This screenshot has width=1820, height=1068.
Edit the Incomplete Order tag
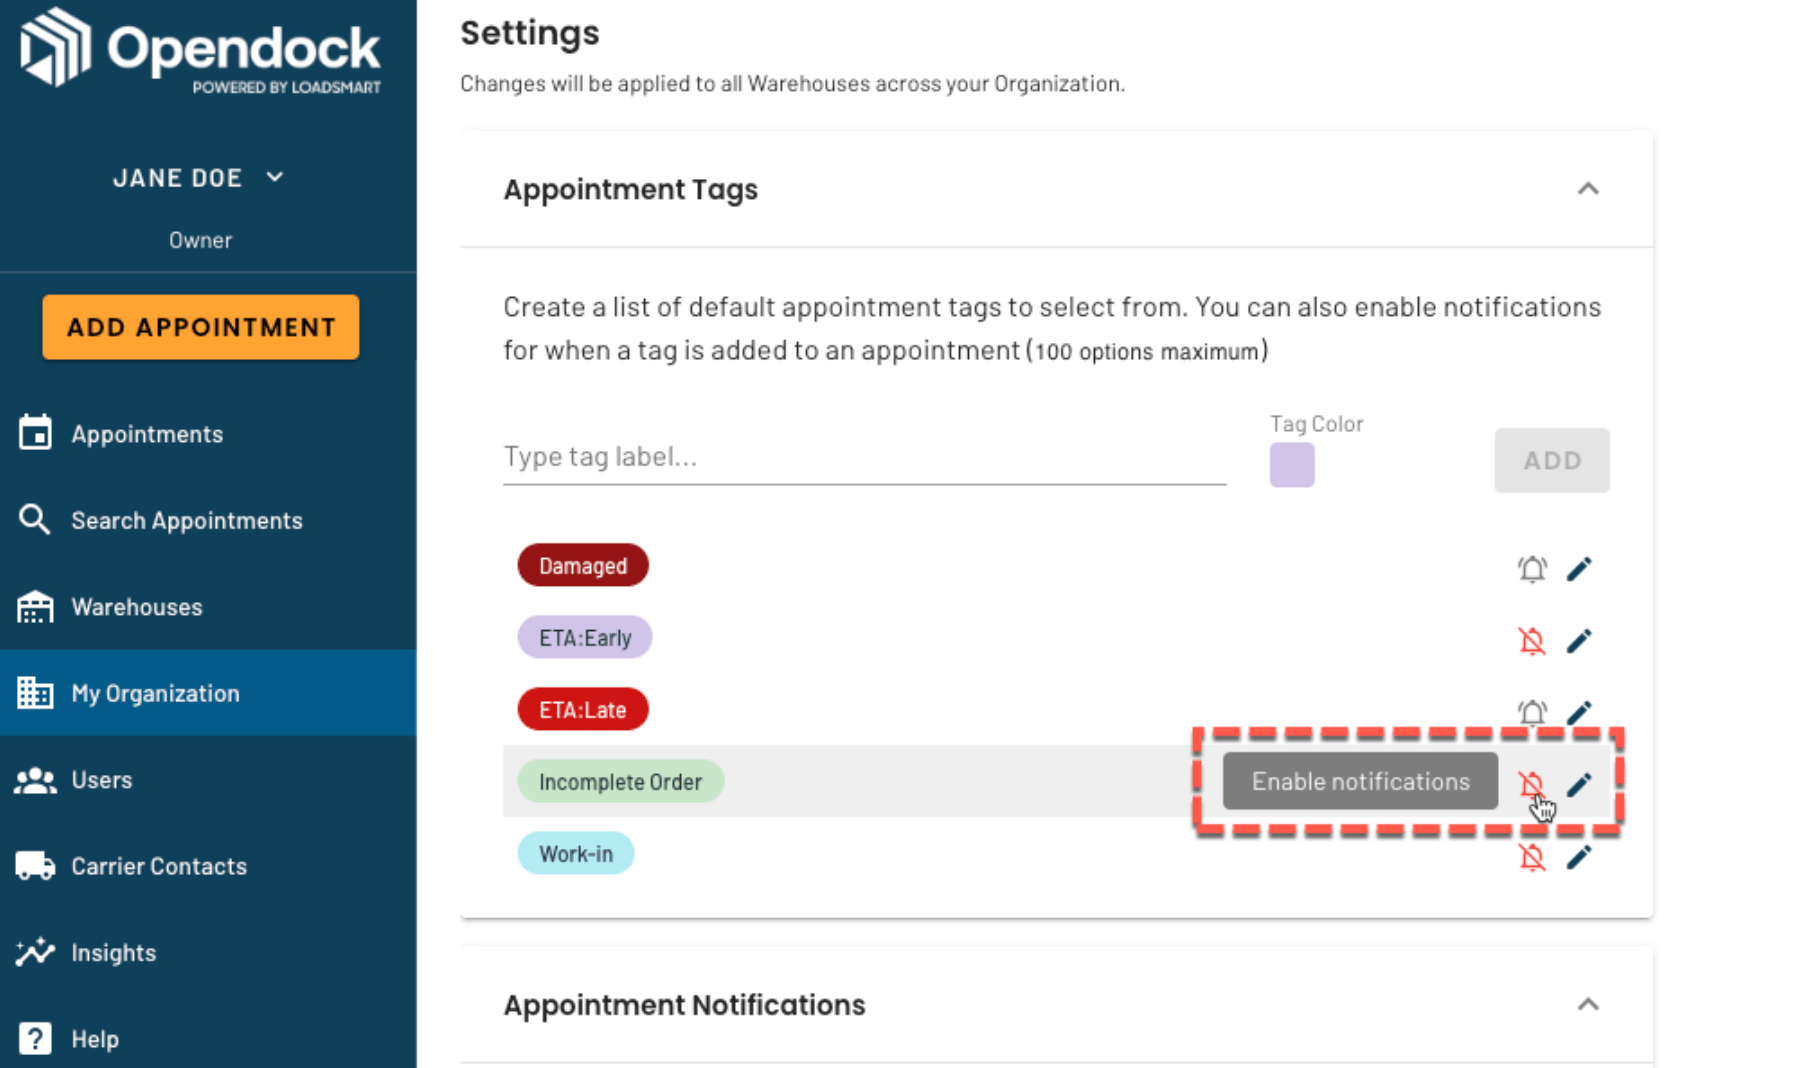point(1579,785)
